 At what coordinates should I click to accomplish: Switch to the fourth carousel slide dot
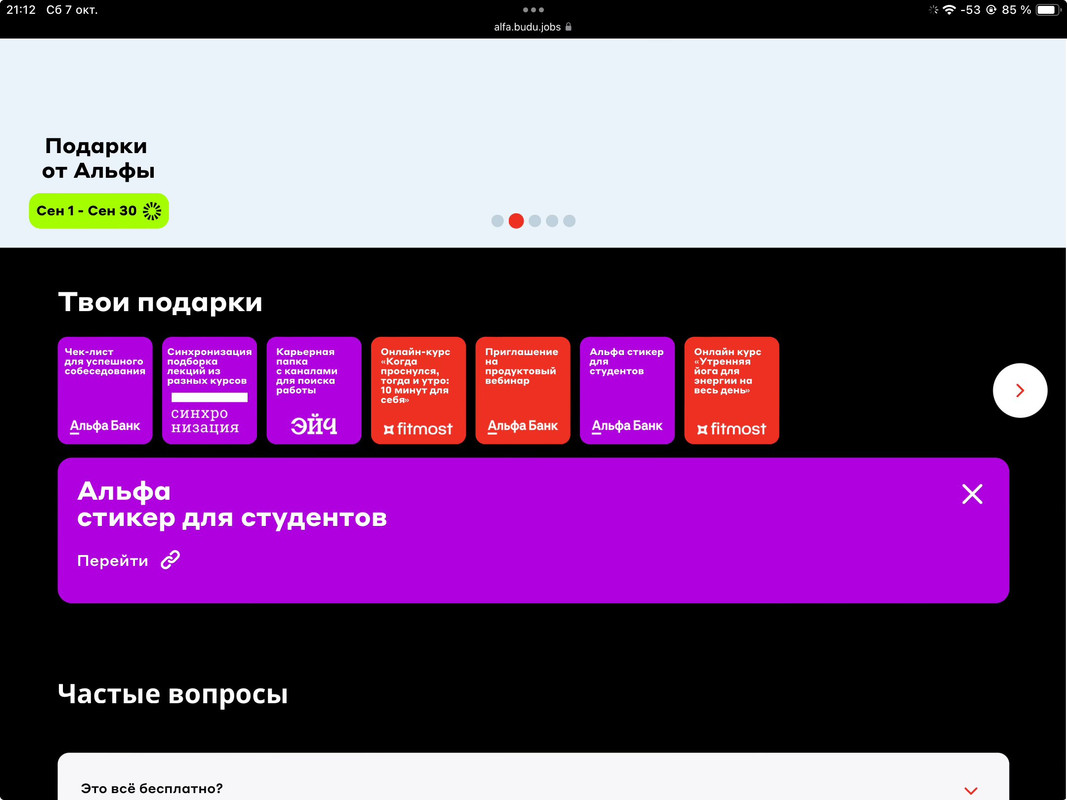click(552, 221)
